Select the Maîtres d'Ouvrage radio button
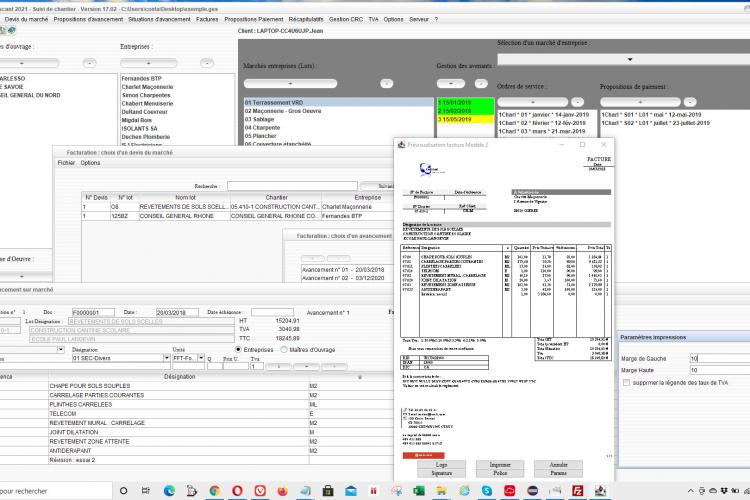The image size is (750, 500). [x=284, y=350]
